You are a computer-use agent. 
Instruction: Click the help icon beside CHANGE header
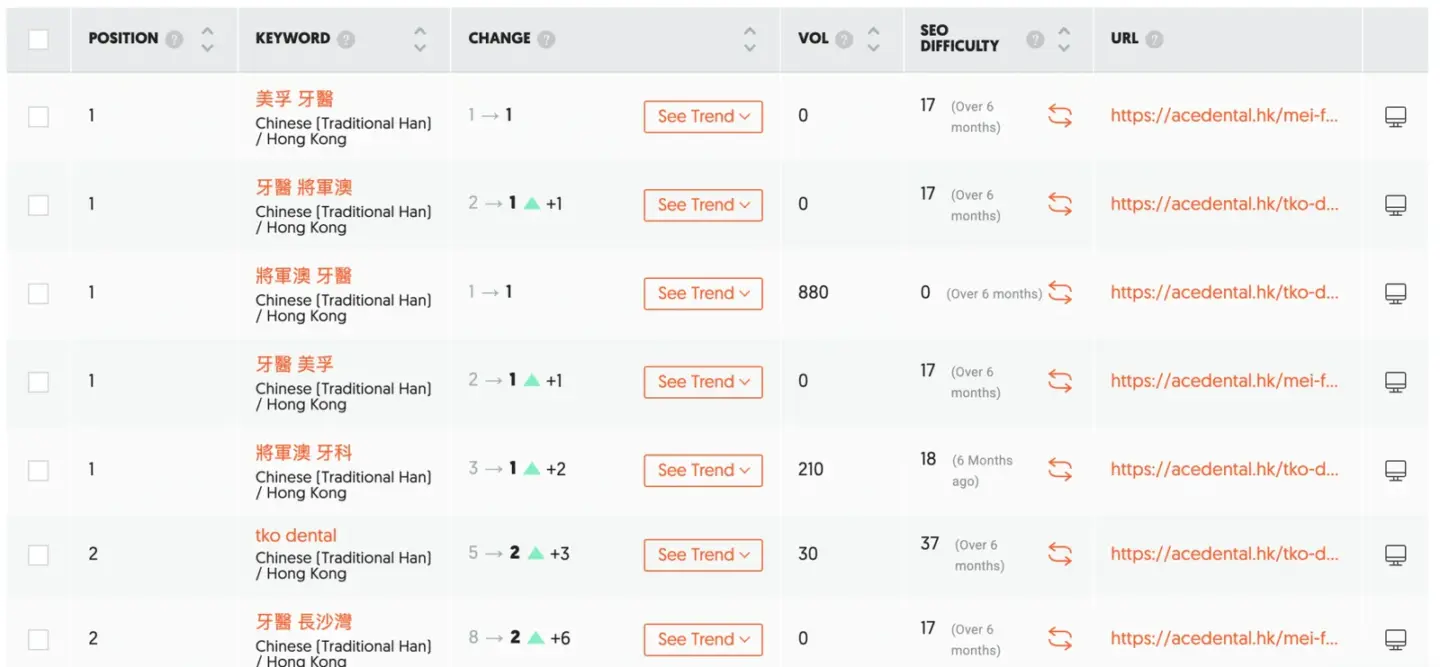(x=546, y=39)
